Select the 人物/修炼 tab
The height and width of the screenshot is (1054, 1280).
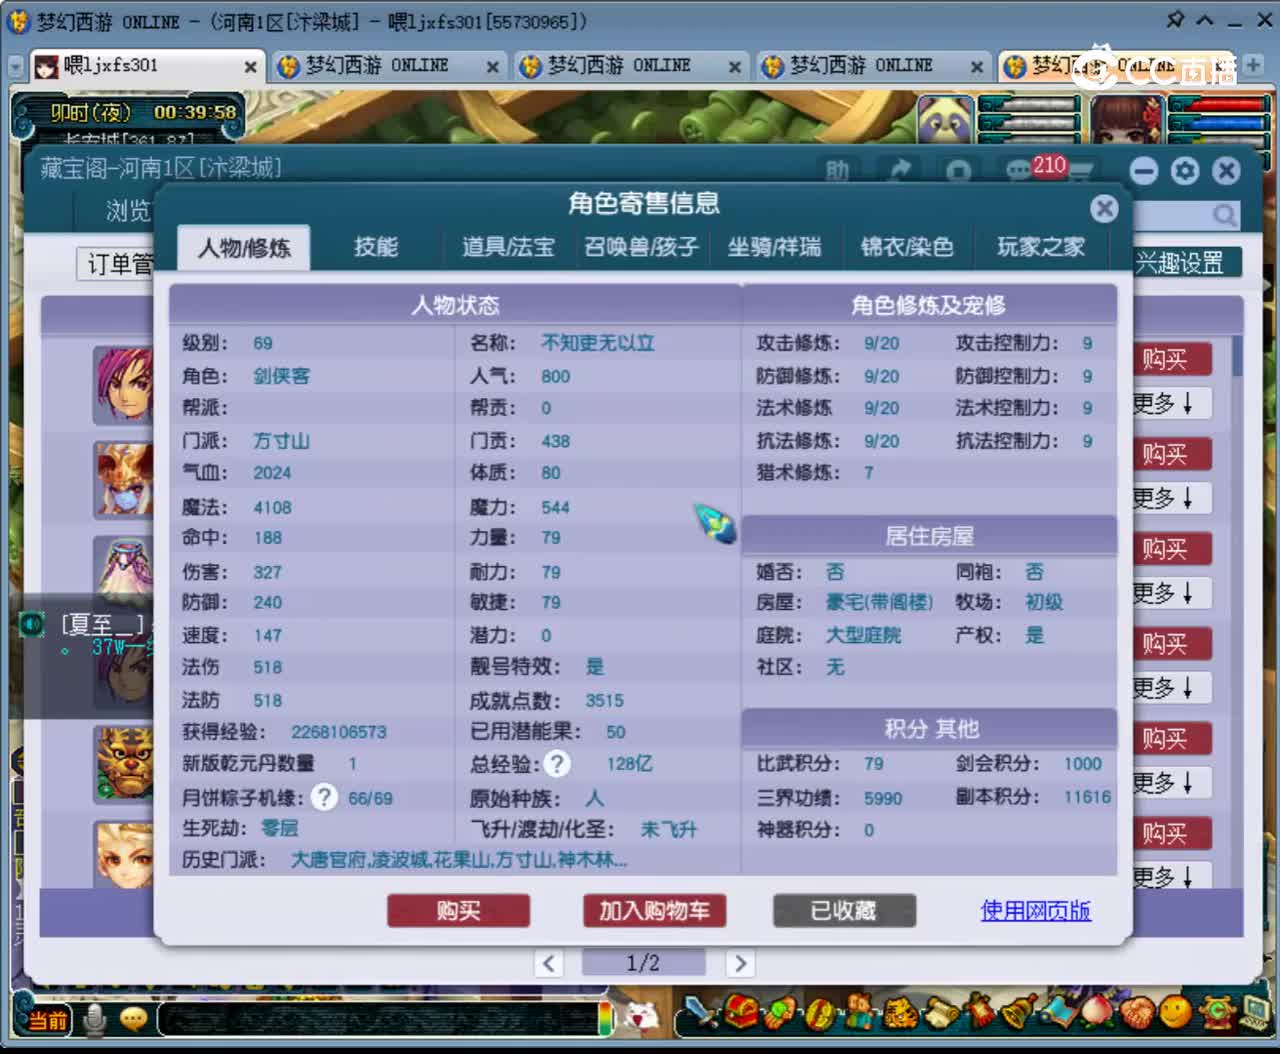coord(244,248)
